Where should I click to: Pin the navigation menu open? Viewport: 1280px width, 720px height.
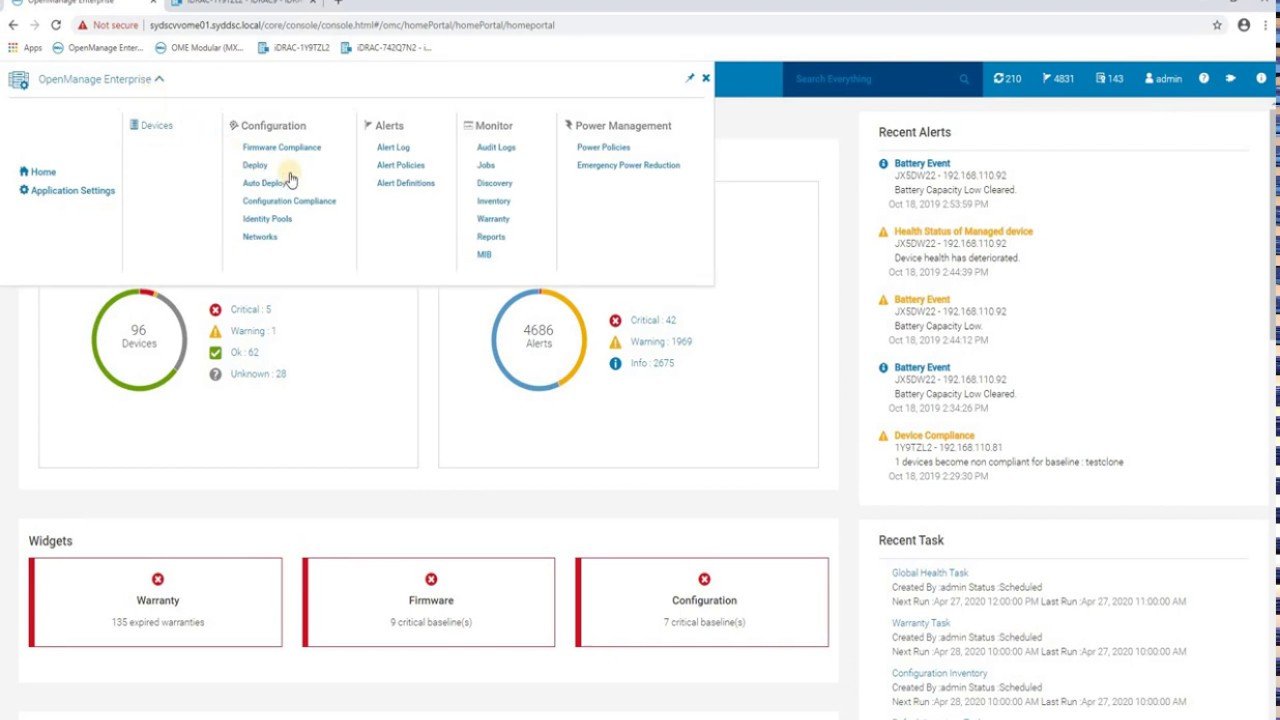tap(689, 78)
